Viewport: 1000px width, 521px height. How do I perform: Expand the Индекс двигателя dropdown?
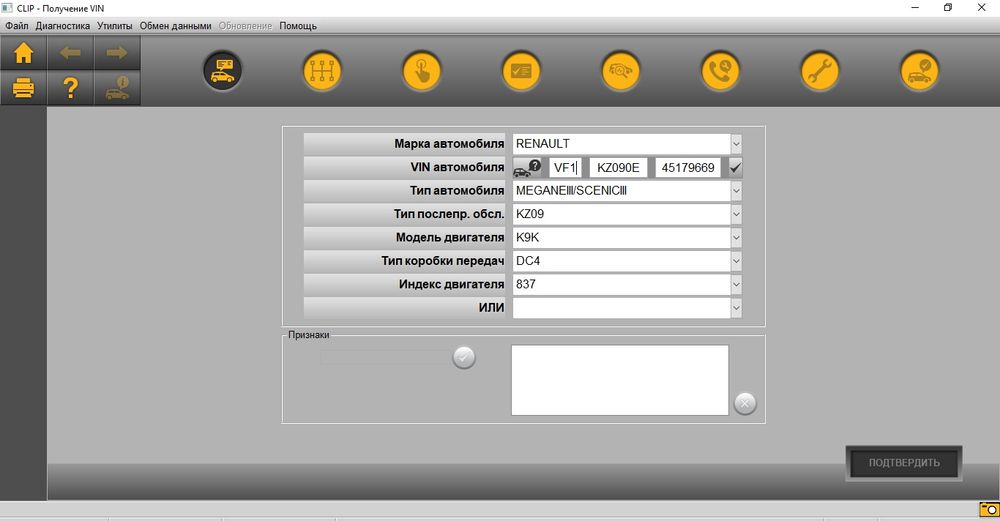click(x=736, y=284)
